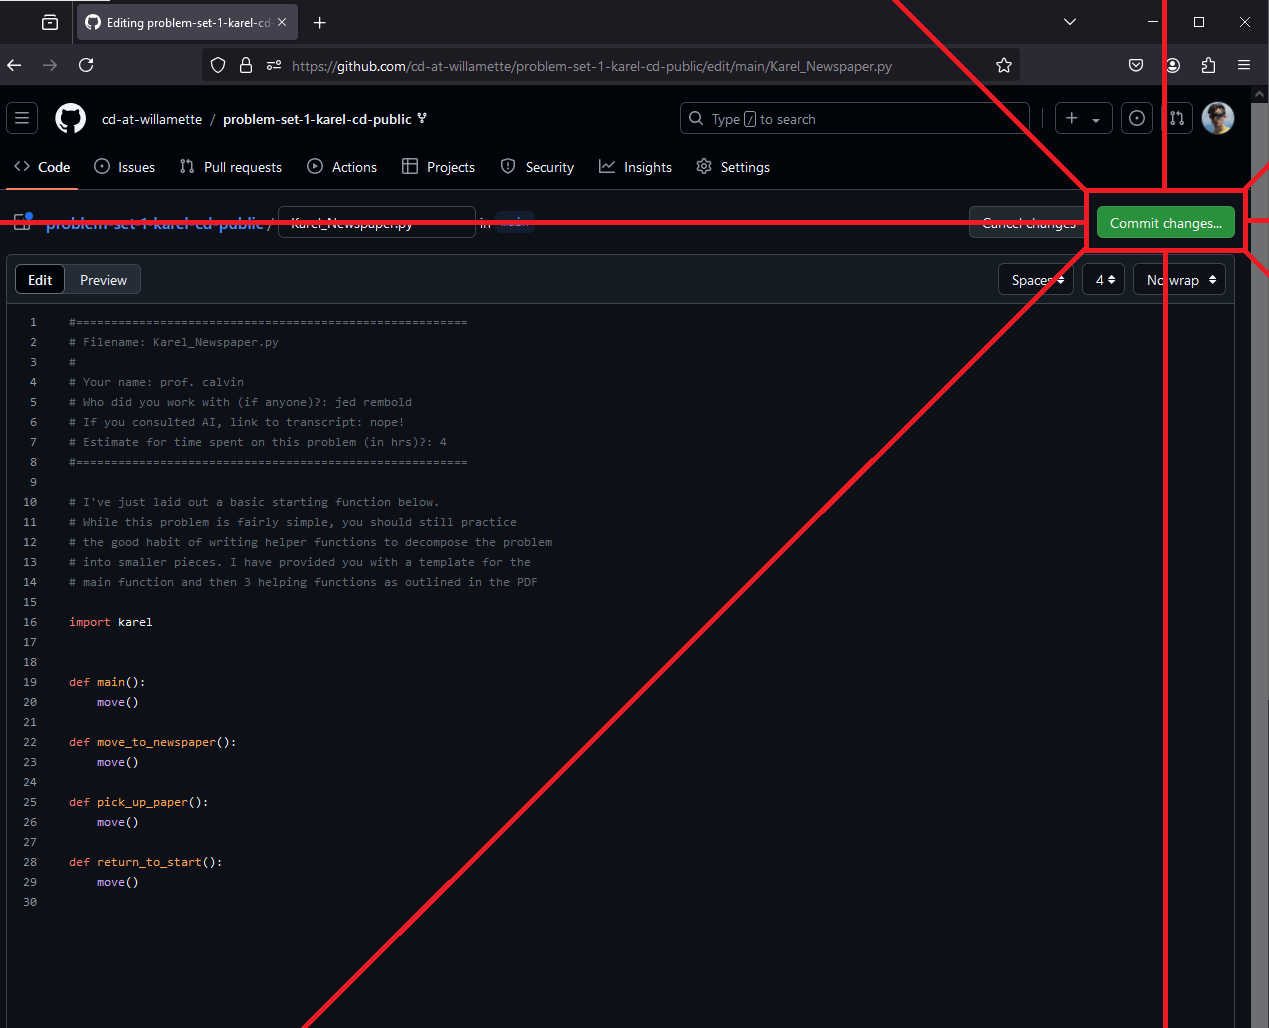The width and height of the screenshot is (1269, 1028).
Task: Select the Edit mode toggle
Action: point(40,280)
